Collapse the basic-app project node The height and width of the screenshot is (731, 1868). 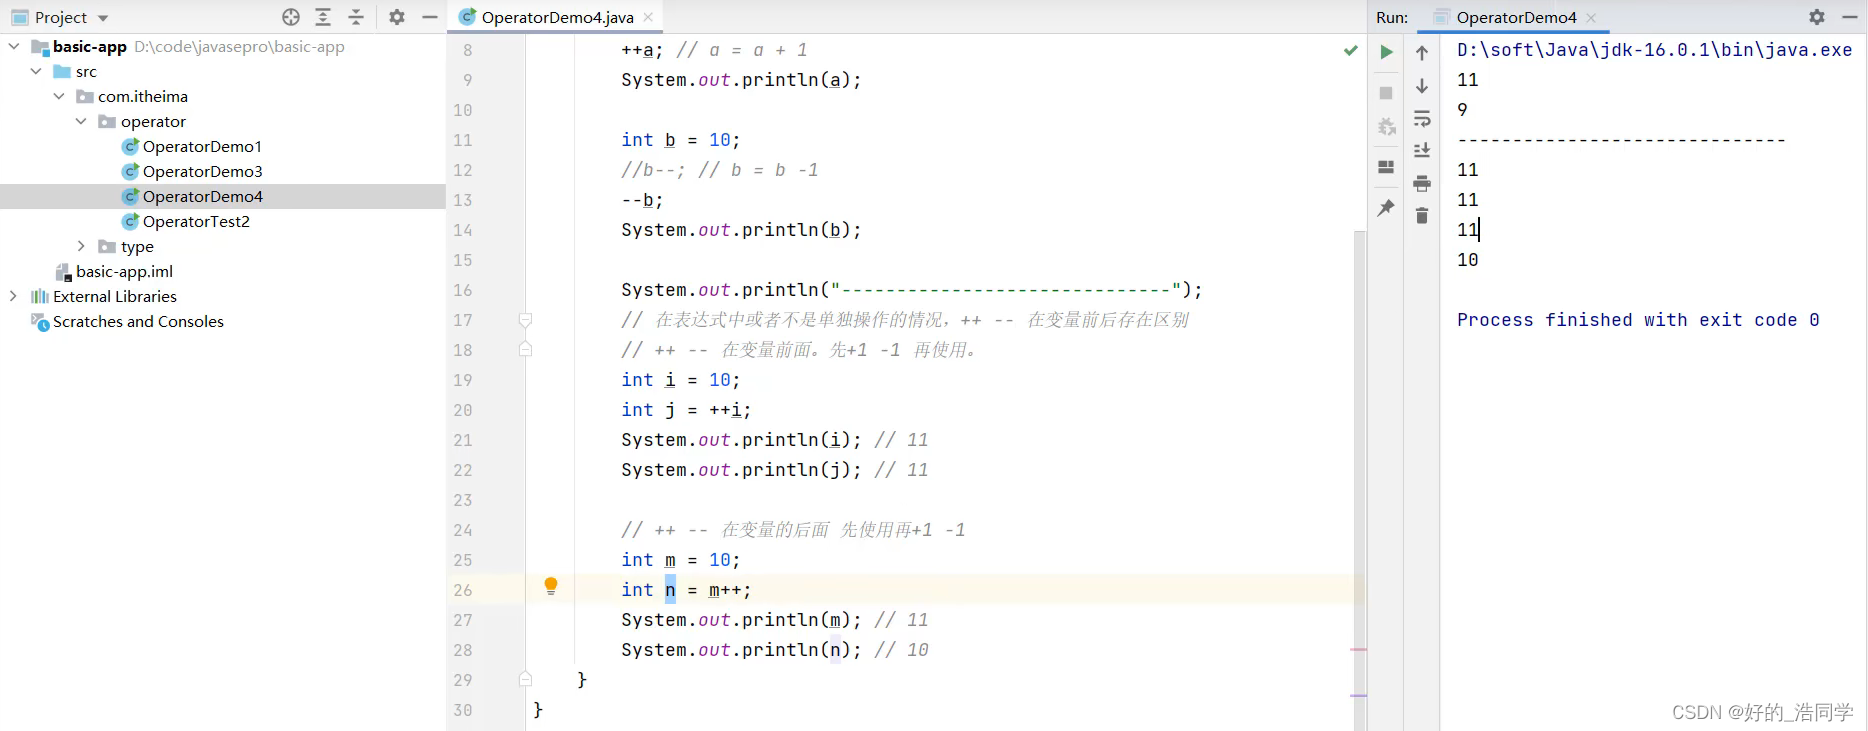click(x=14, y=46)
